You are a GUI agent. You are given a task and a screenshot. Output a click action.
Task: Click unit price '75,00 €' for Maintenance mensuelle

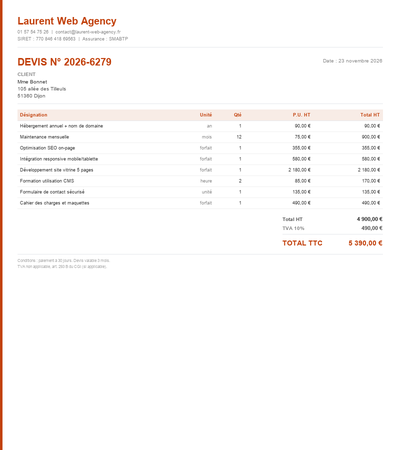coord(303,137)
